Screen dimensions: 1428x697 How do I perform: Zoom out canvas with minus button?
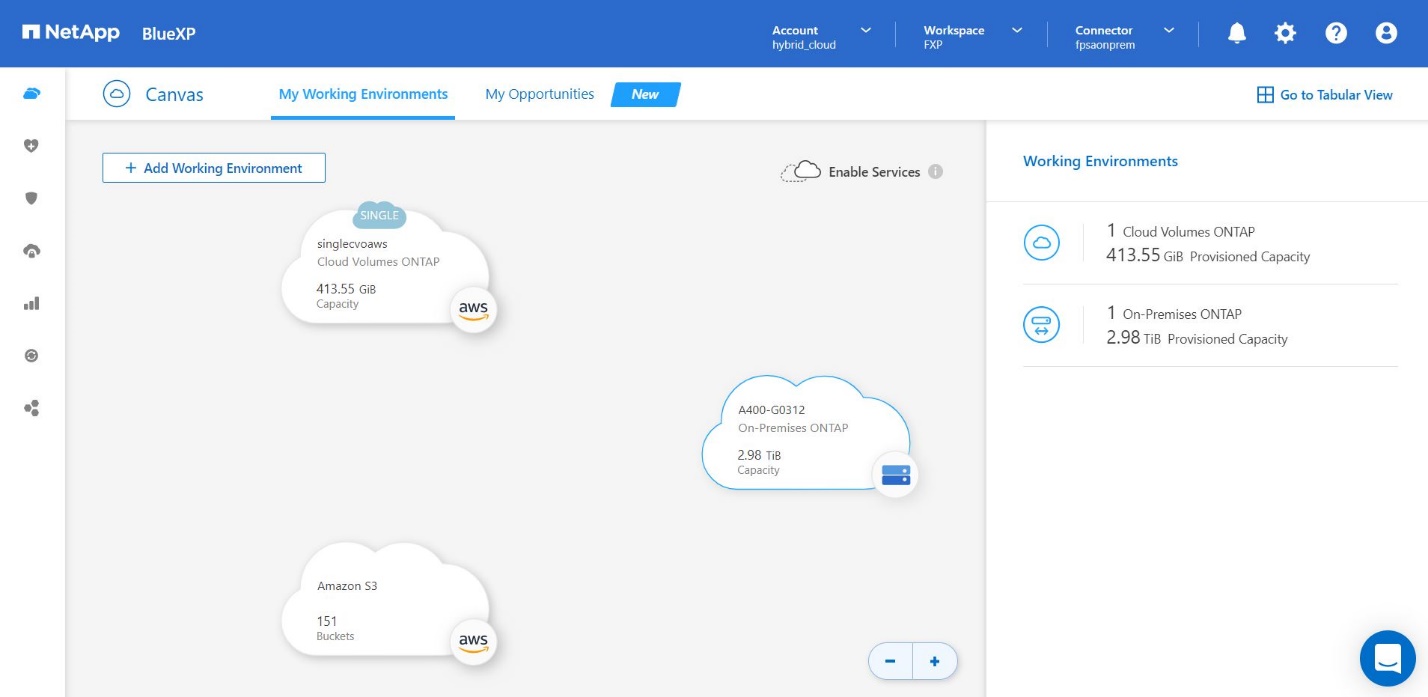[890, 661]
